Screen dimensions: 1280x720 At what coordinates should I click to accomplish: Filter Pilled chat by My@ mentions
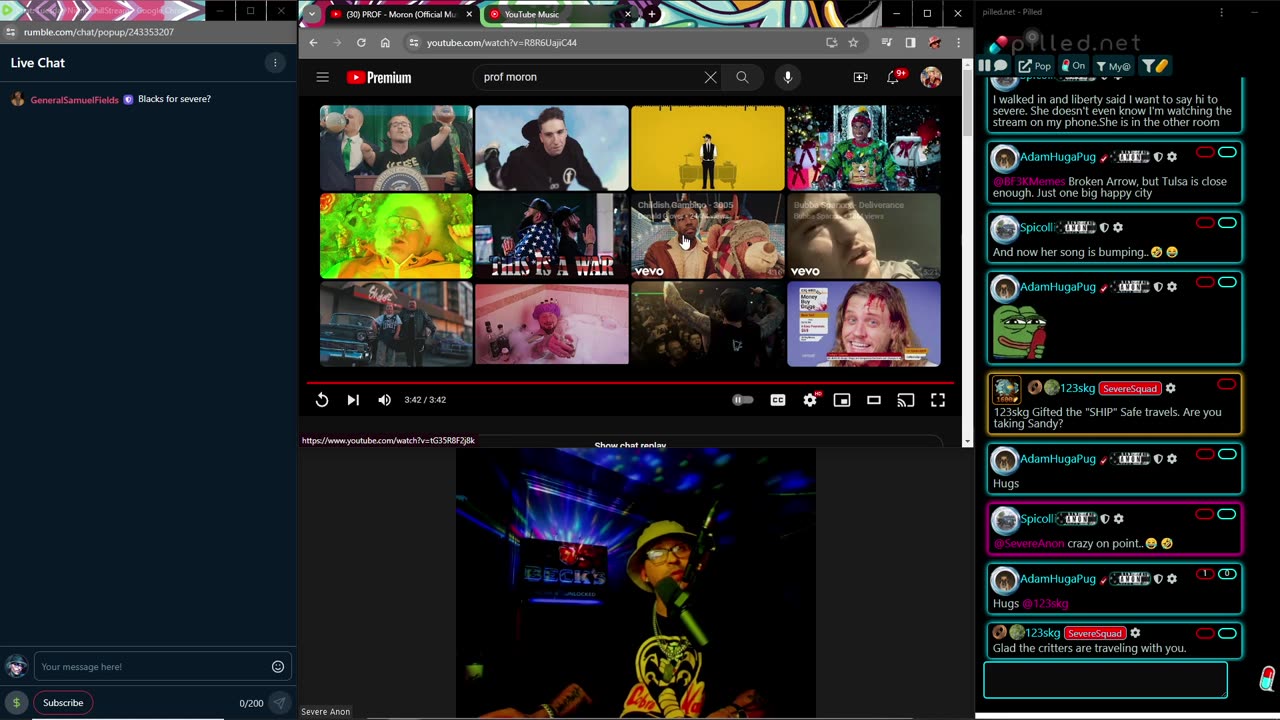[1113, 66]
